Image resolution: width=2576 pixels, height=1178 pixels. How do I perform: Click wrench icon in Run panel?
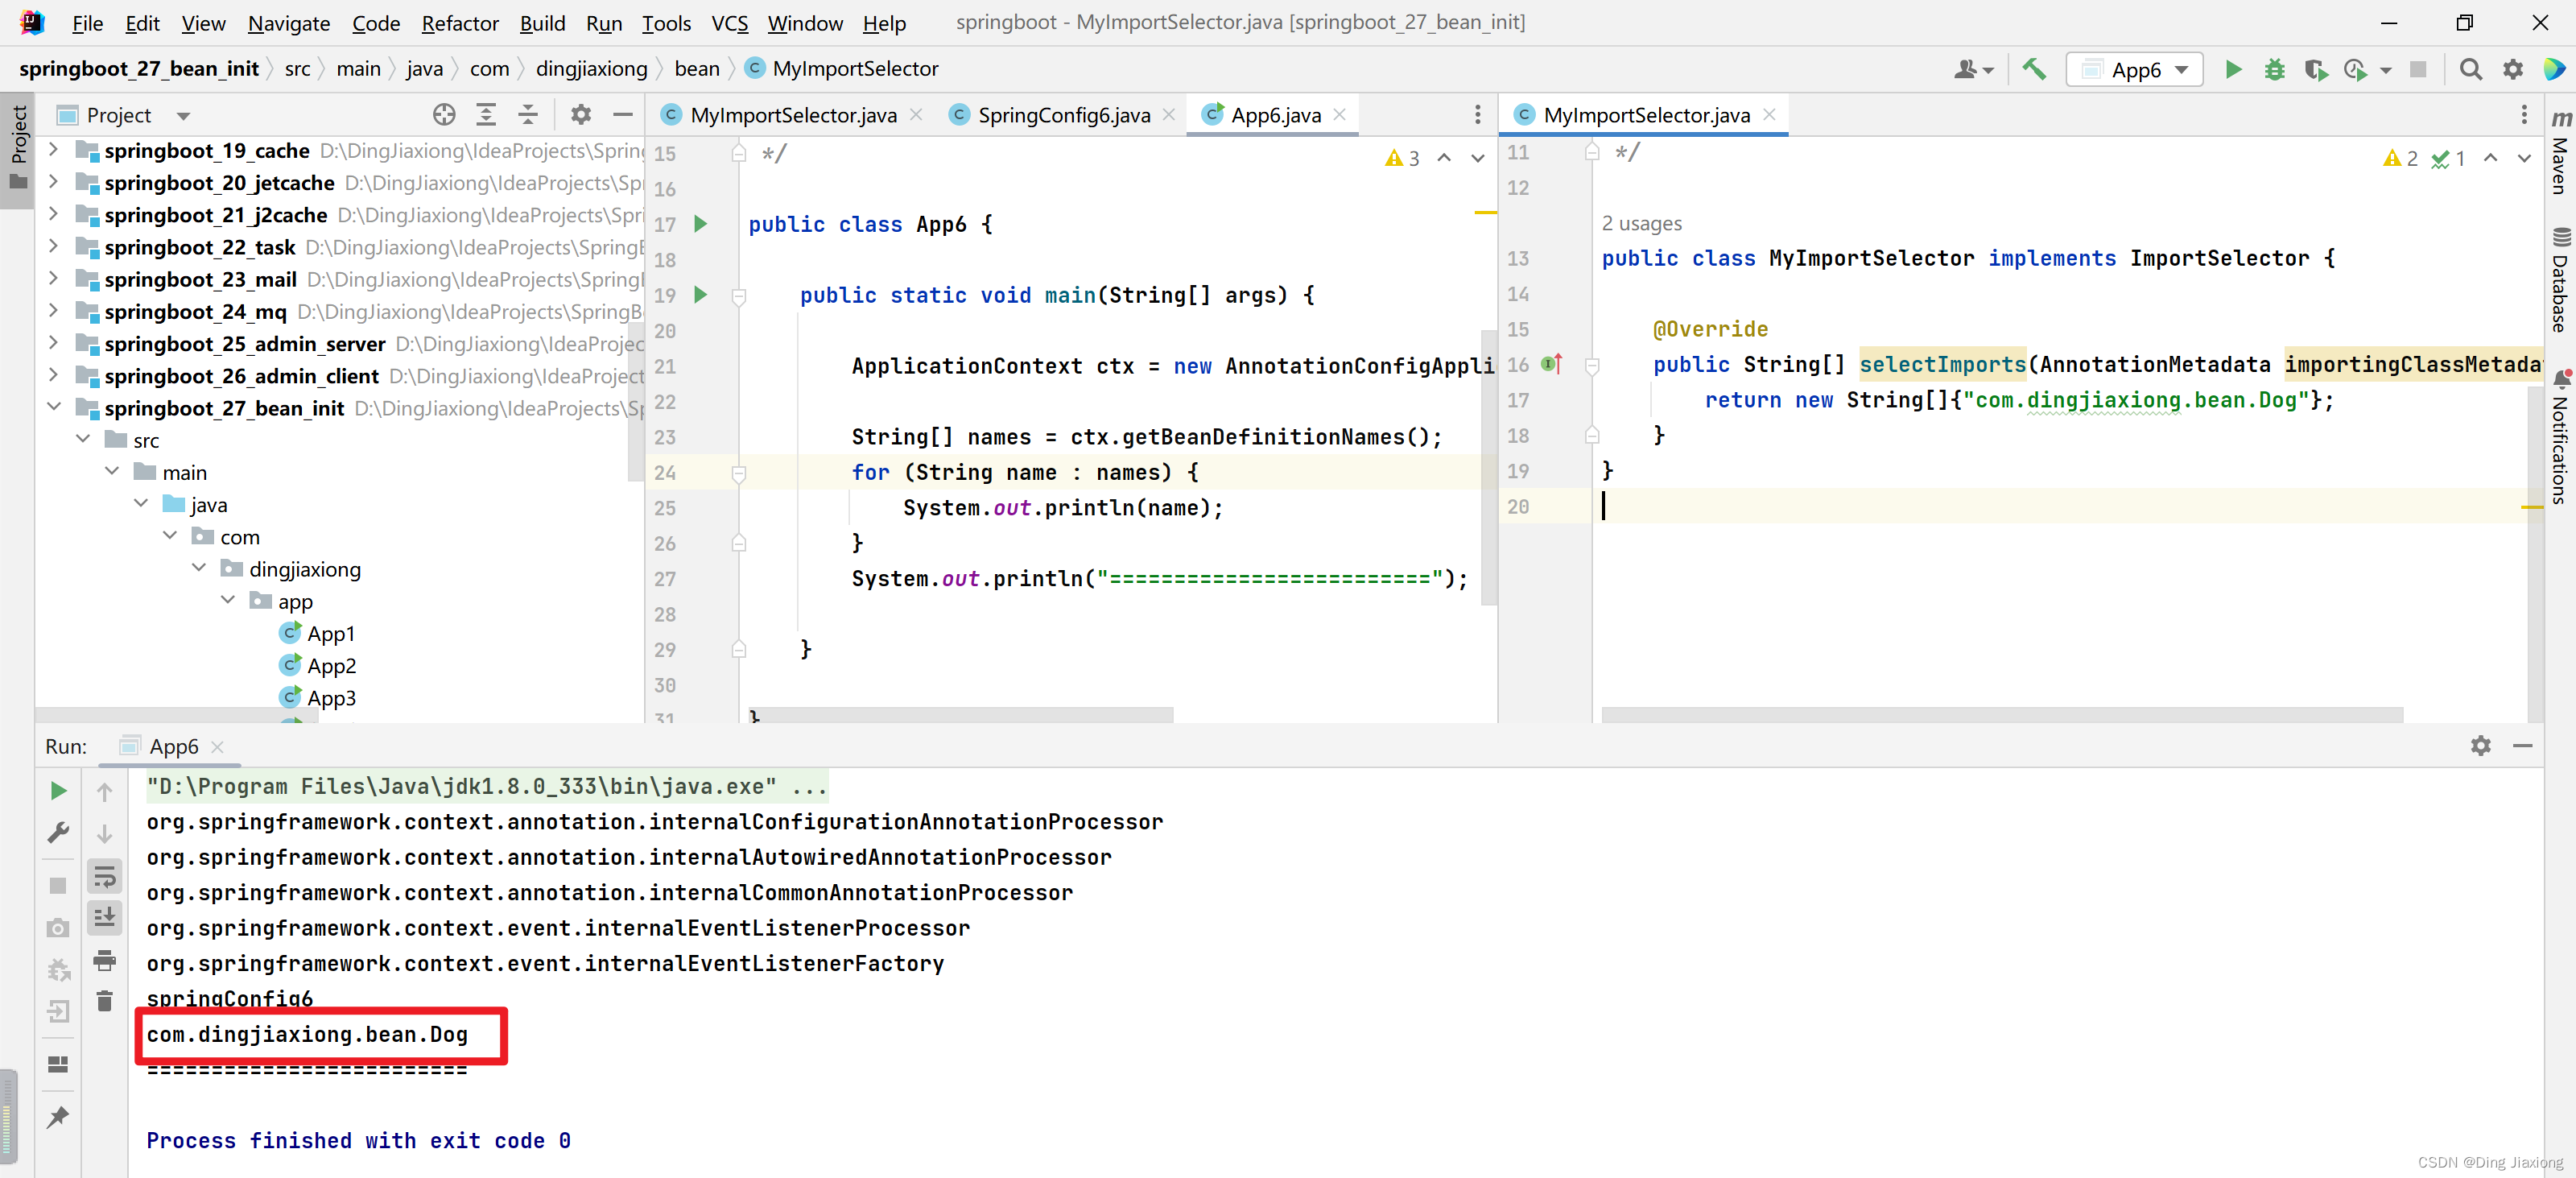(58, 832)
